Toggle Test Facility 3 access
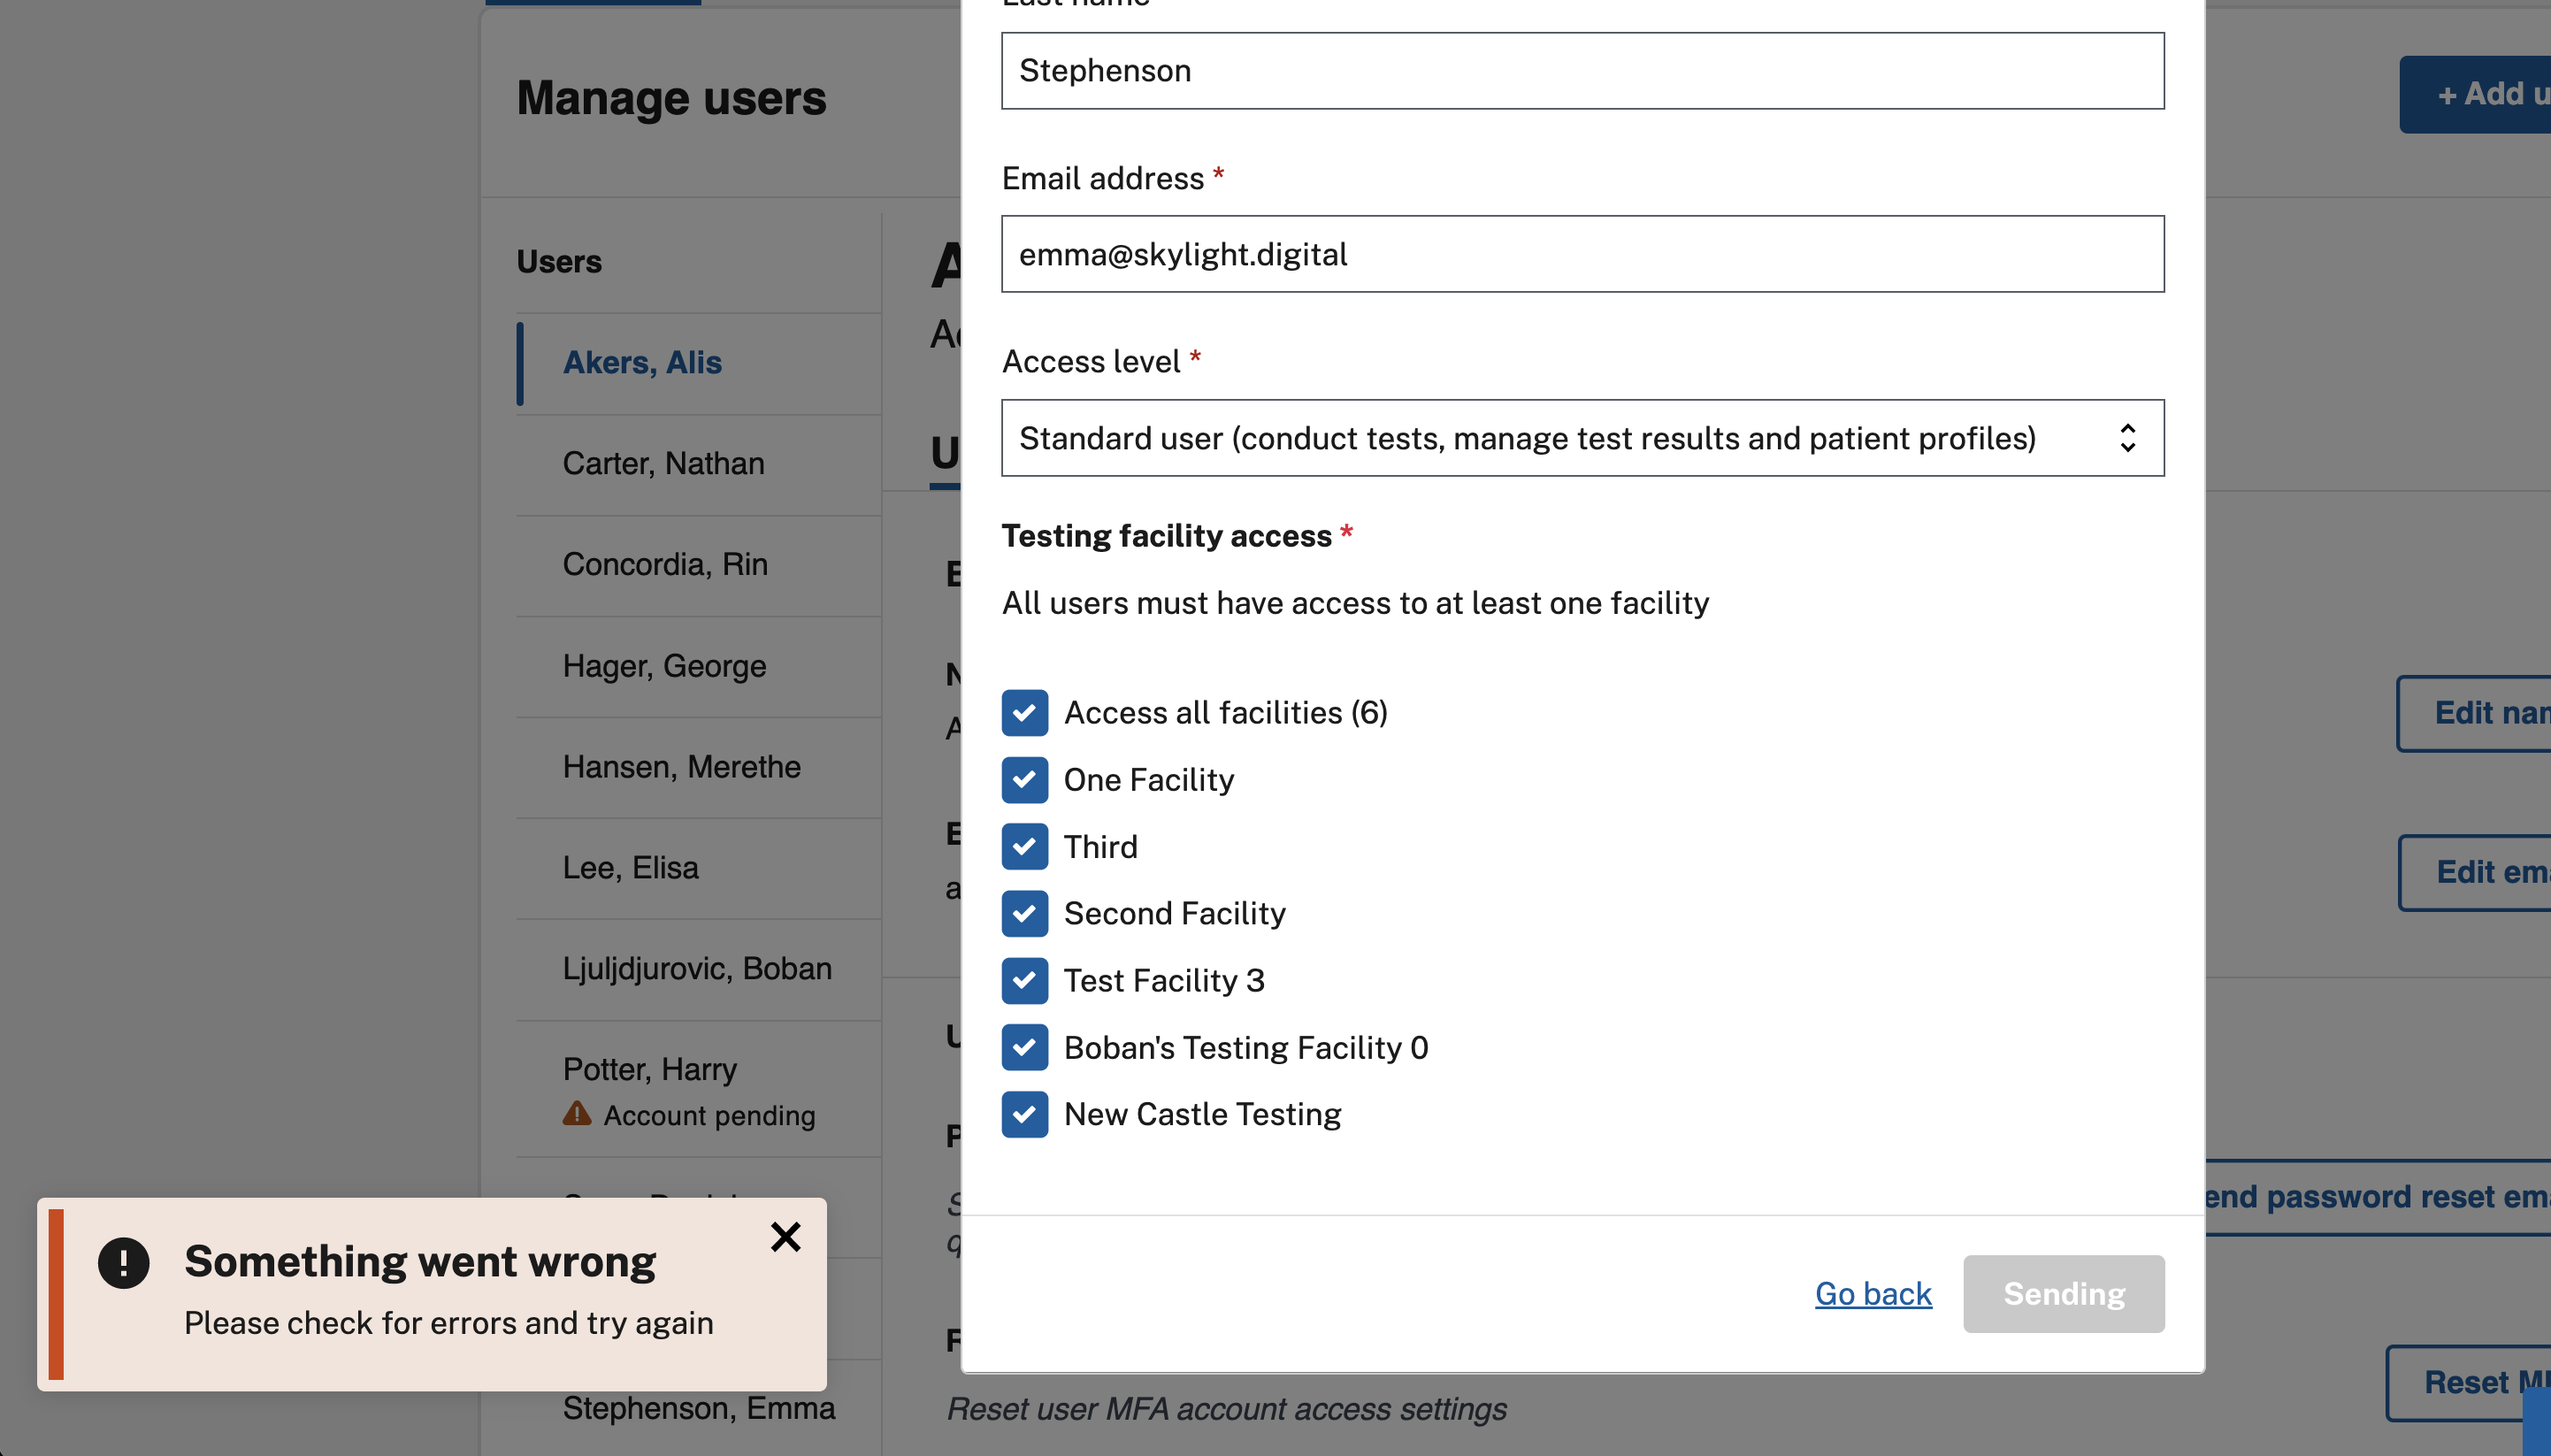 pos(1024,980)
